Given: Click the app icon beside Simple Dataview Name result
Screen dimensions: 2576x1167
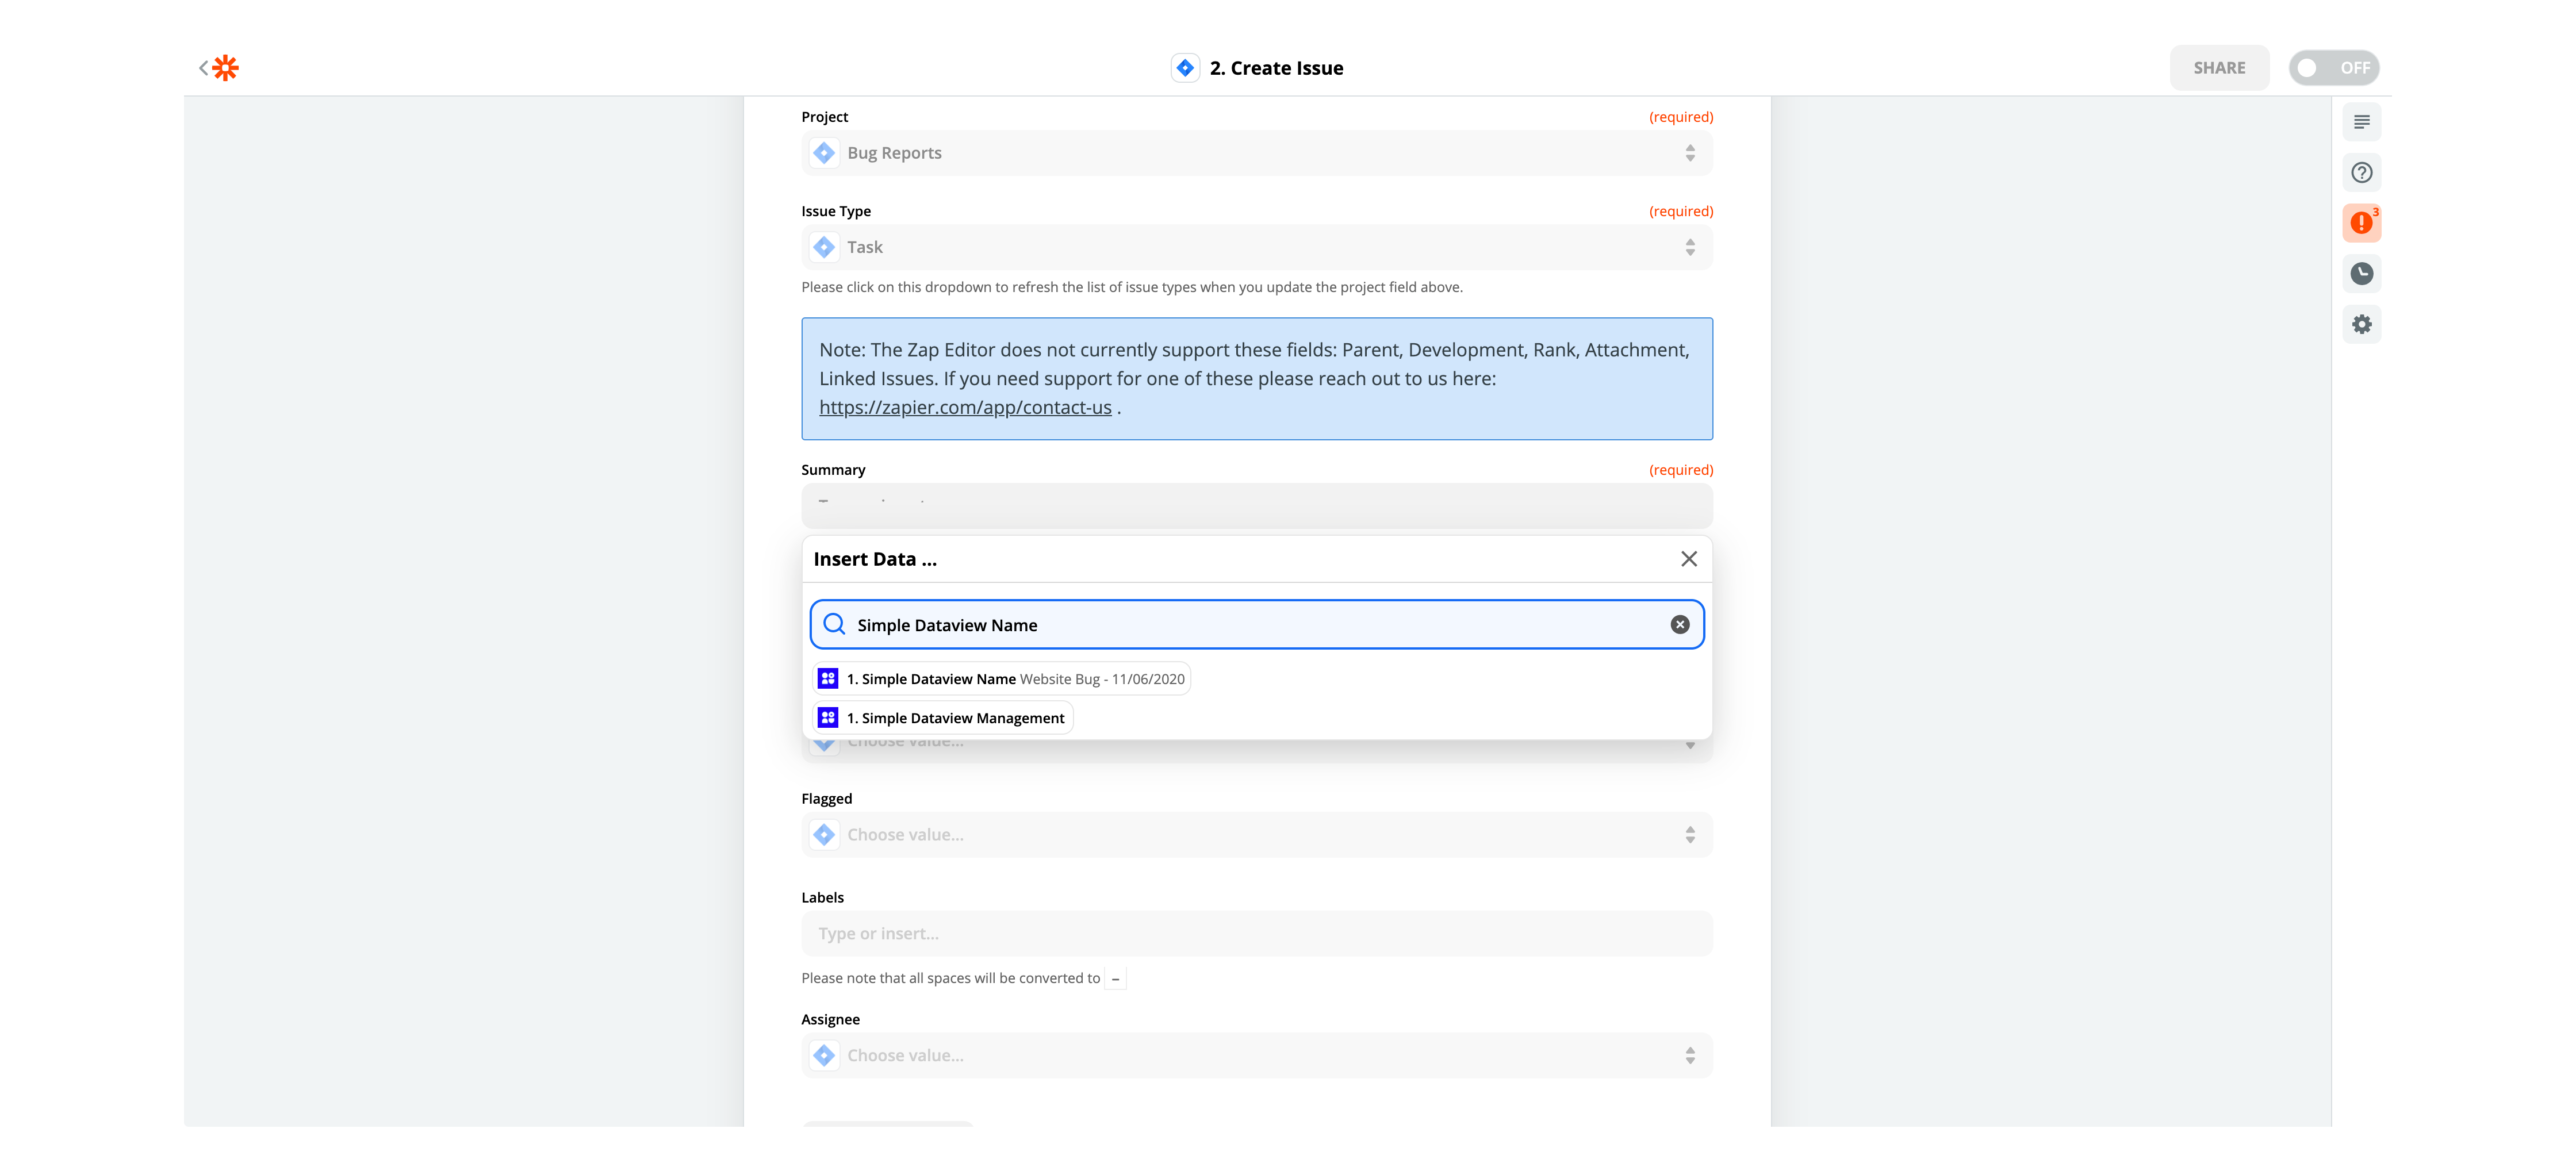Looking at the screenshot, I should tap(828, 679).
